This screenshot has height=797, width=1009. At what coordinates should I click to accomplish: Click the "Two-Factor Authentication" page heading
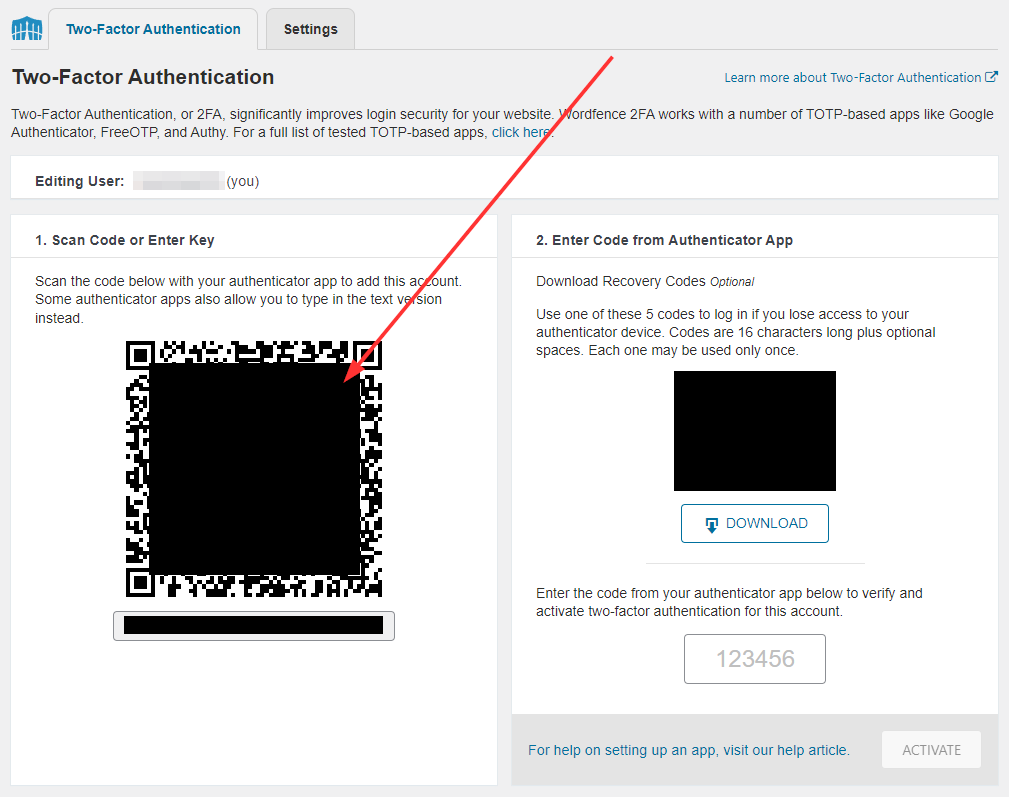tap(143, 77)
